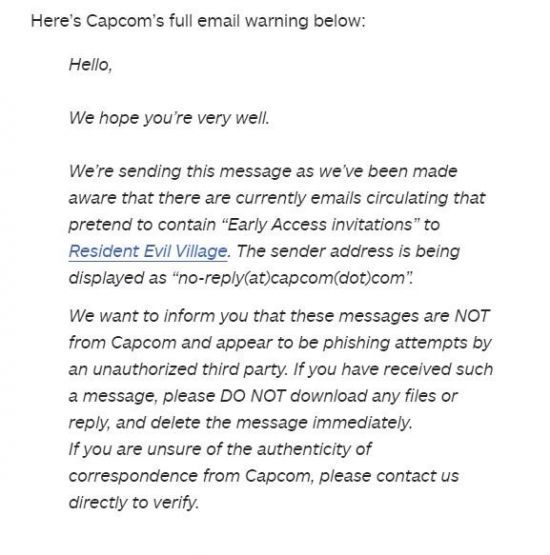Click the "directly to verify" closing line

[134, 503]
